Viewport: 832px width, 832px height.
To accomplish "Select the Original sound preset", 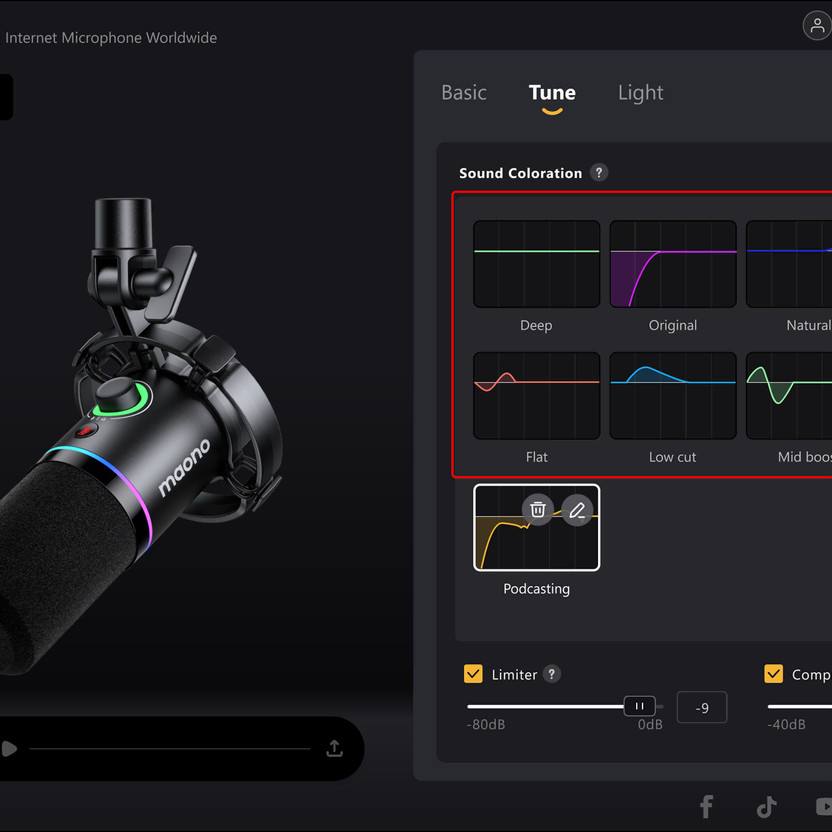I will [x=672, y=263].
